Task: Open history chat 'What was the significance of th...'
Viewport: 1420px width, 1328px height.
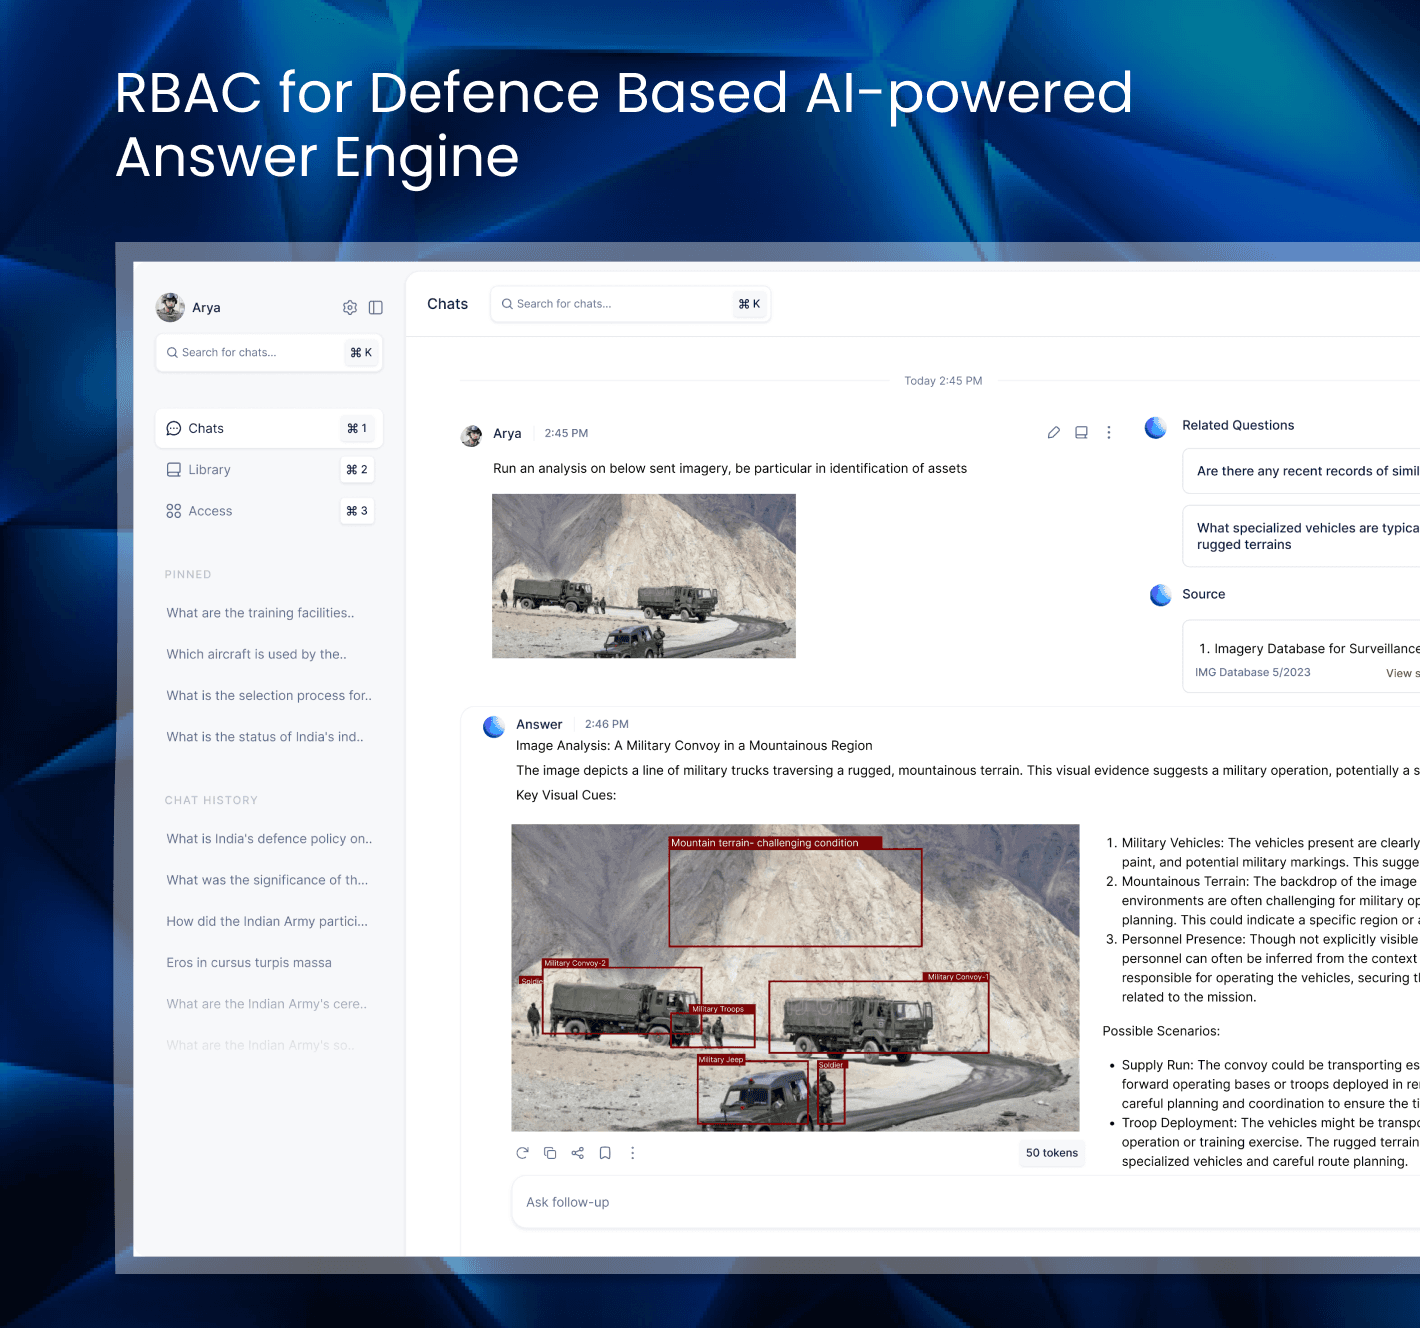Action: [267, 880]
